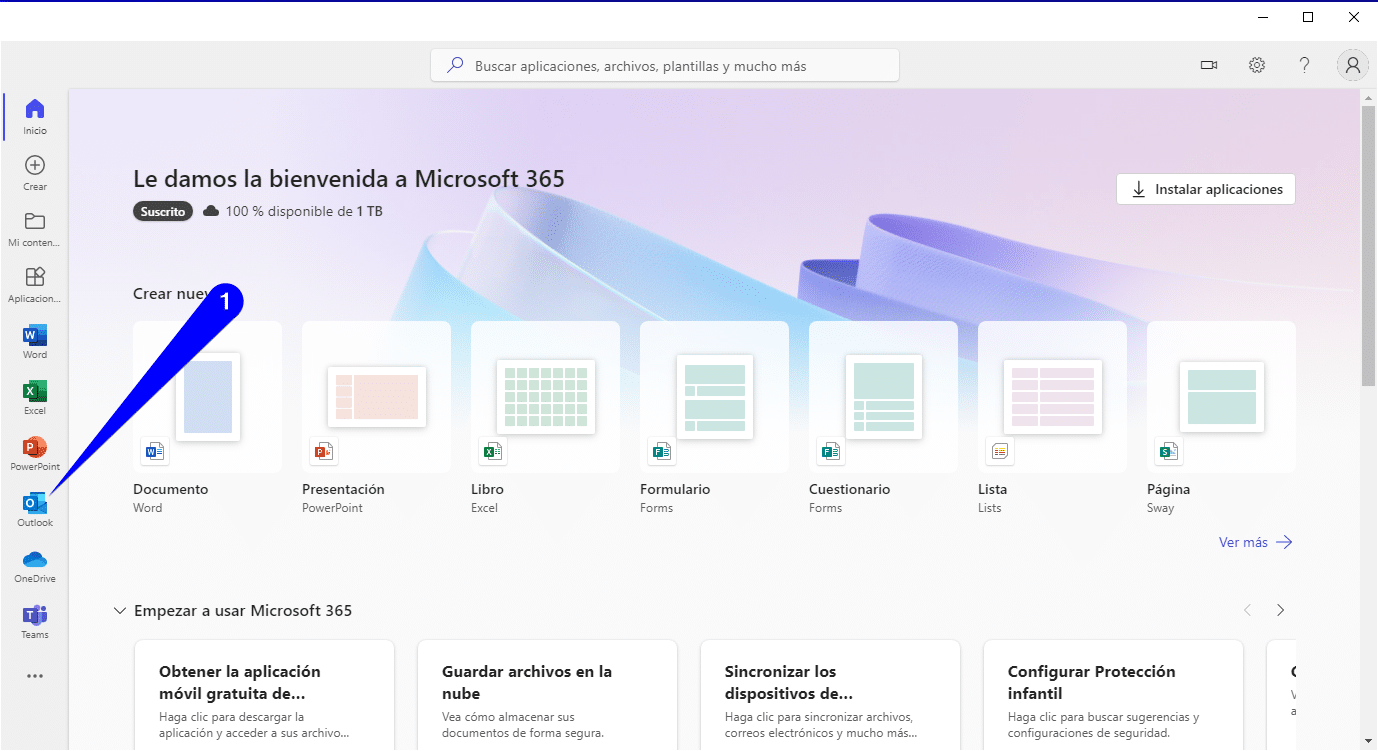The image size is (1378, 751).
Task: Launch PowerPoint from the sidebar
Action: click(x=35, y=453)
